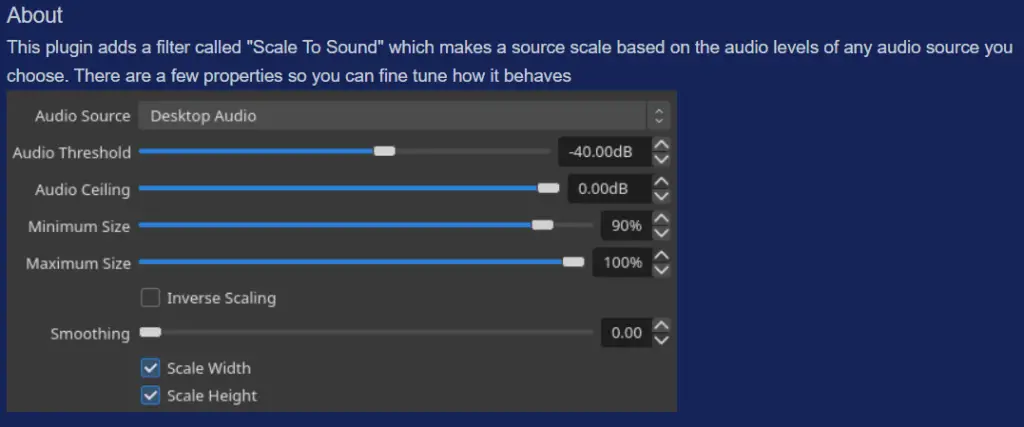Increase Audio Ceiling using up arrow
The image size is (1024, 427).
pos(662,182)
